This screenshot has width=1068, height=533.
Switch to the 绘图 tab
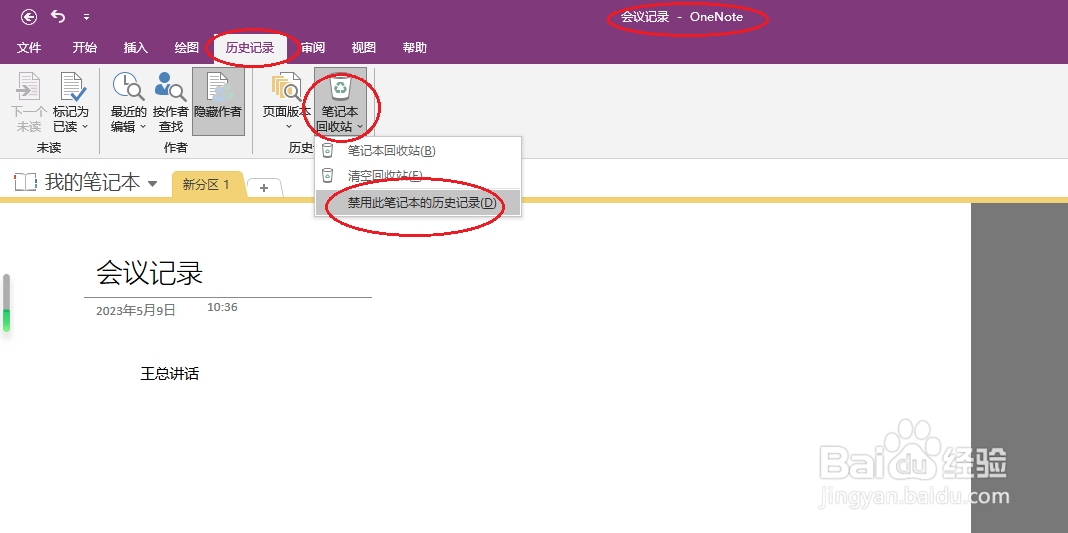tap(187, 48)
